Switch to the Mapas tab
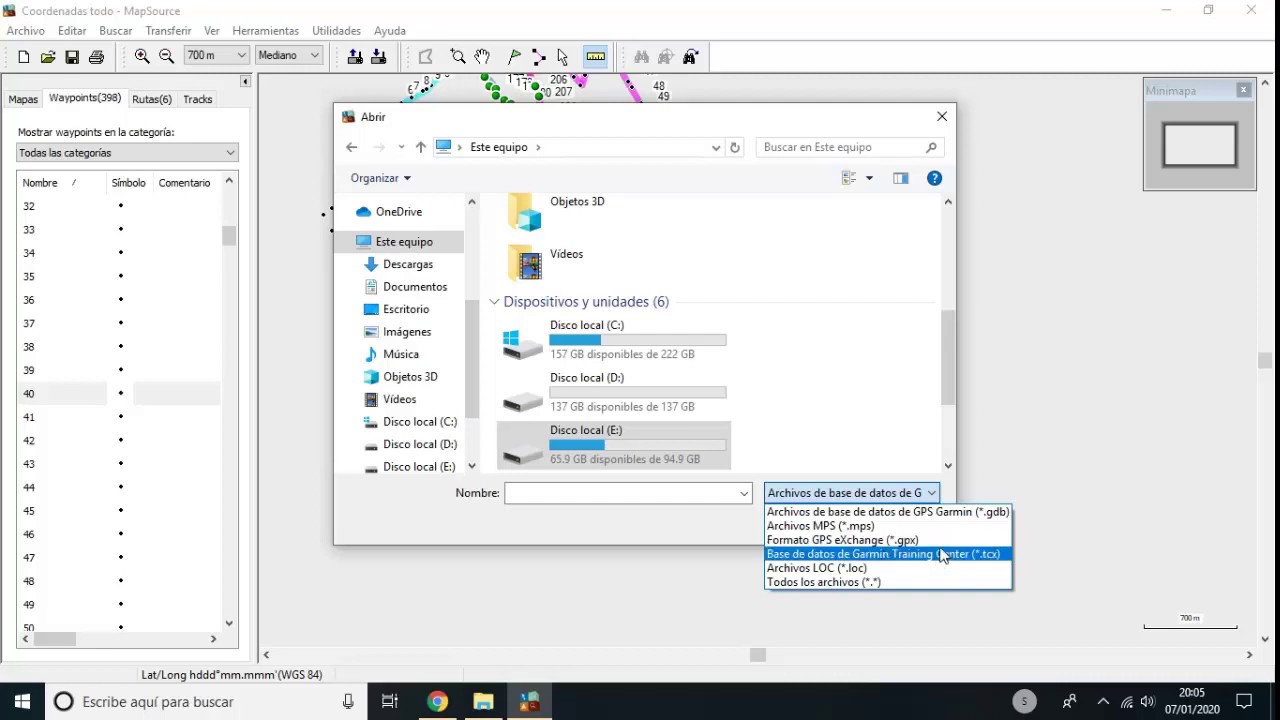This screenshot has height=720, width=1280. 23,99
